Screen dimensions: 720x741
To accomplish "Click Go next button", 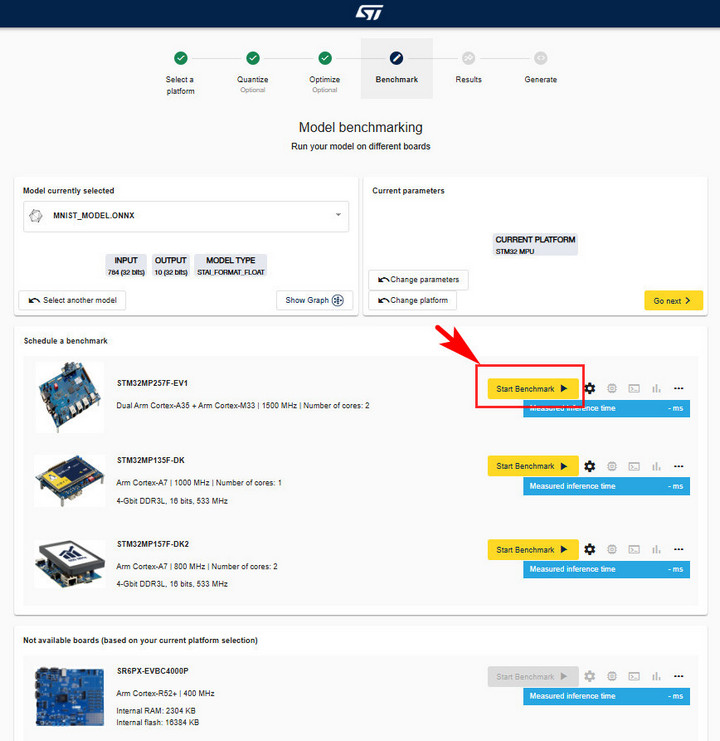I will pos(673,301).
